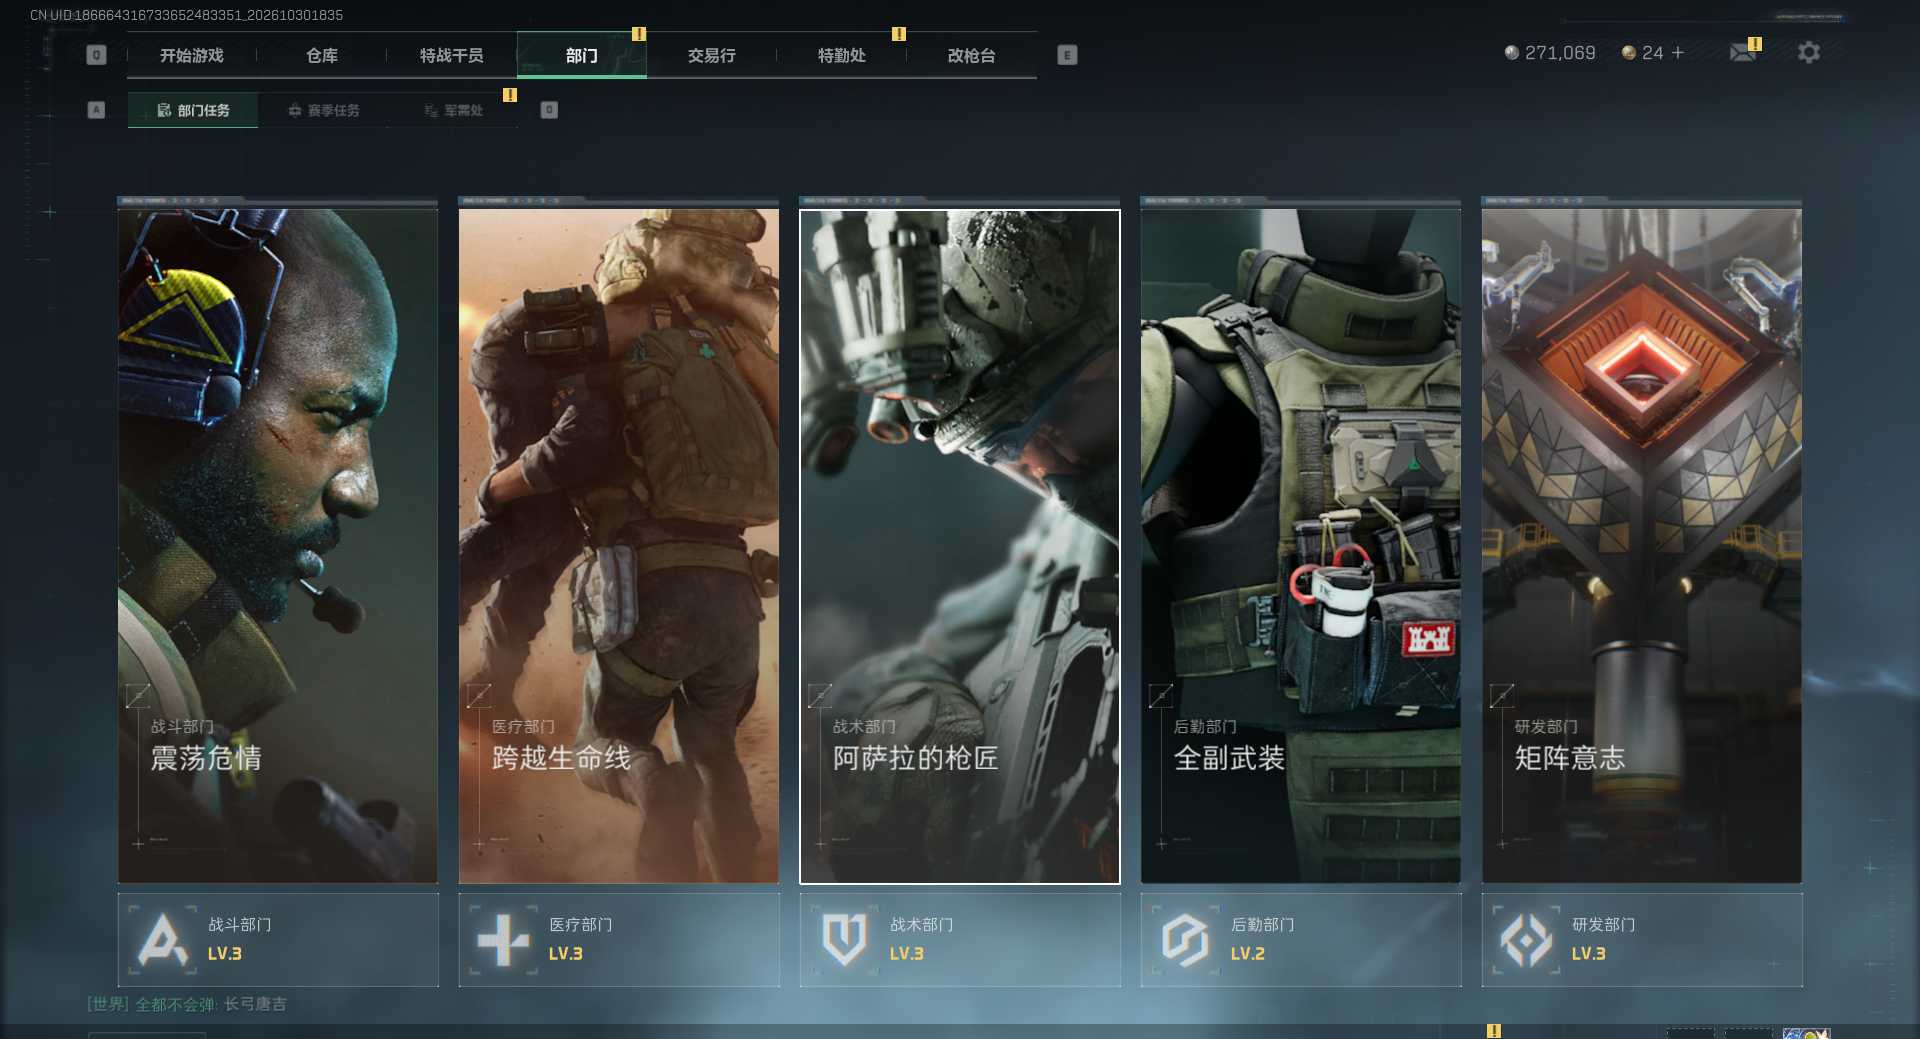1920x1039 pixels.
Task: Click the 研发部门 LV.3 panel
Action: click(1642, 940)
